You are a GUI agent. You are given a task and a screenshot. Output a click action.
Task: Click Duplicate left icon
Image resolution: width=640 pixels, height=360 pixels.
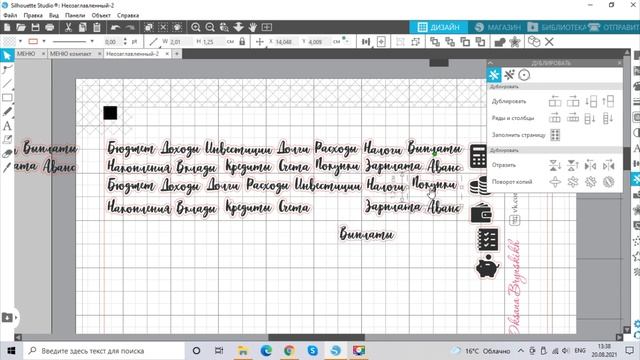click(555, 101)
